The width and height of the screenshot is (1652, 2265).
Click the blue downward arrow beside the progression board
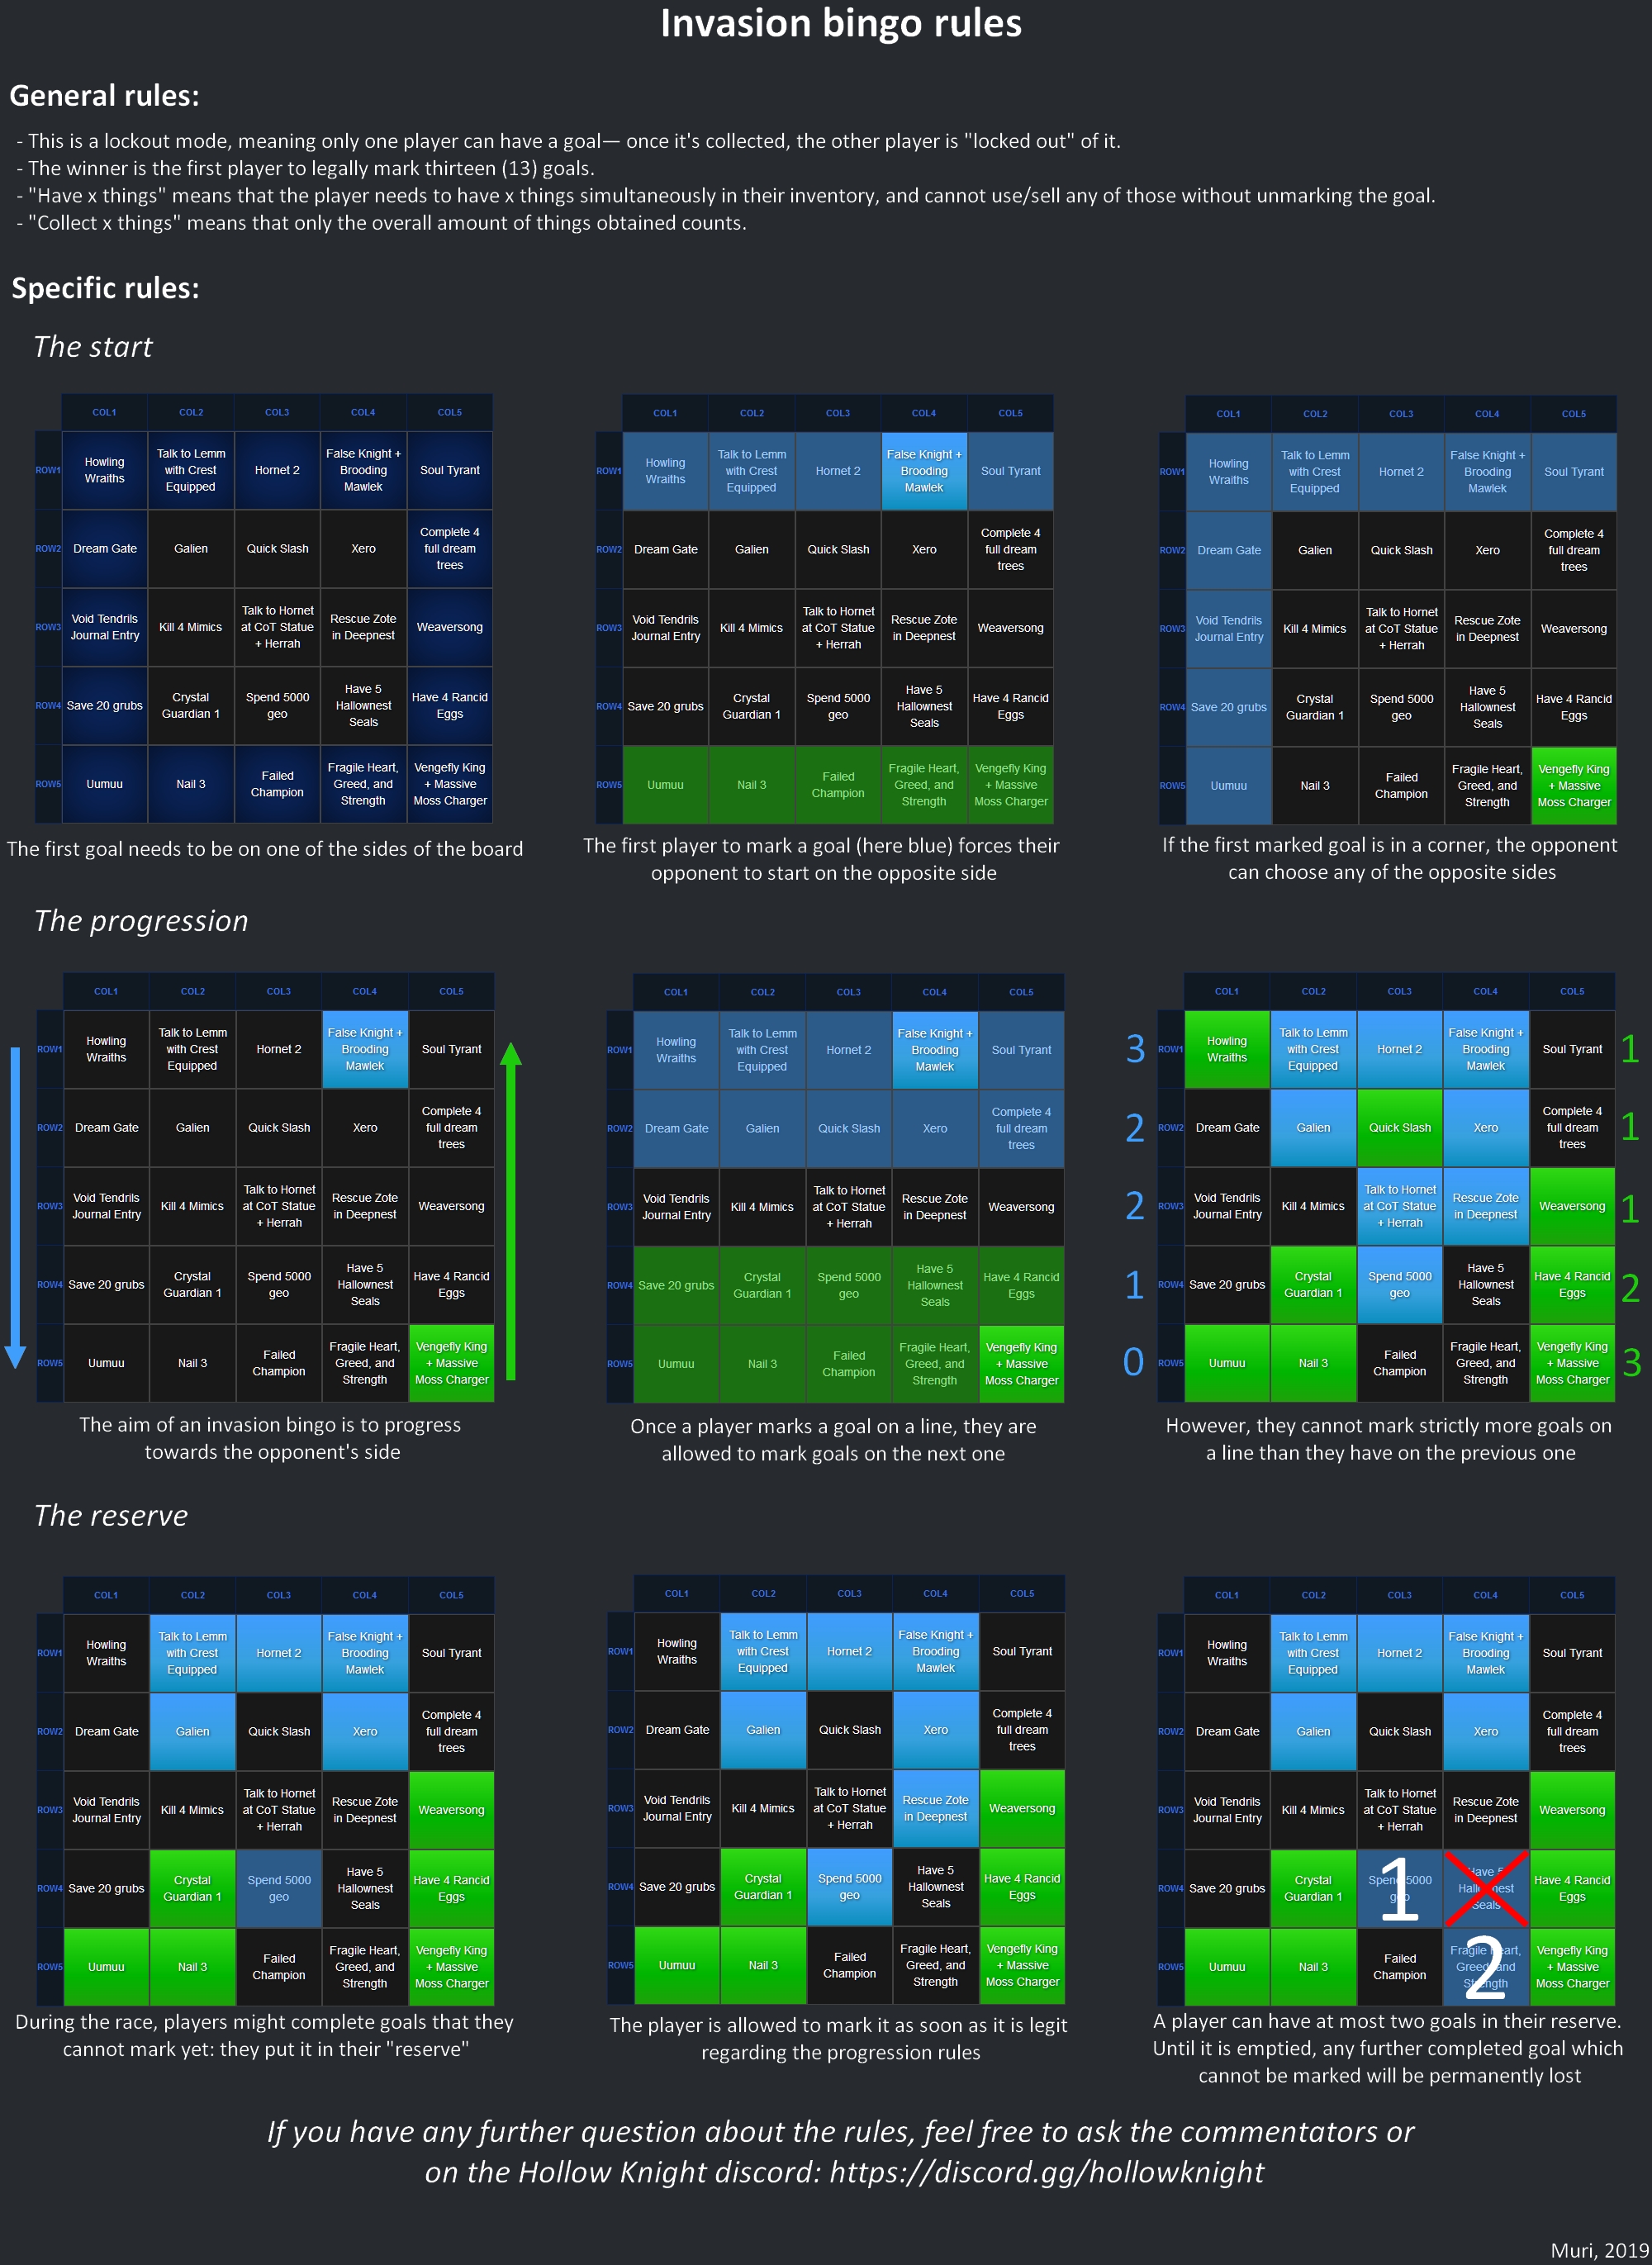point(15,1207)
